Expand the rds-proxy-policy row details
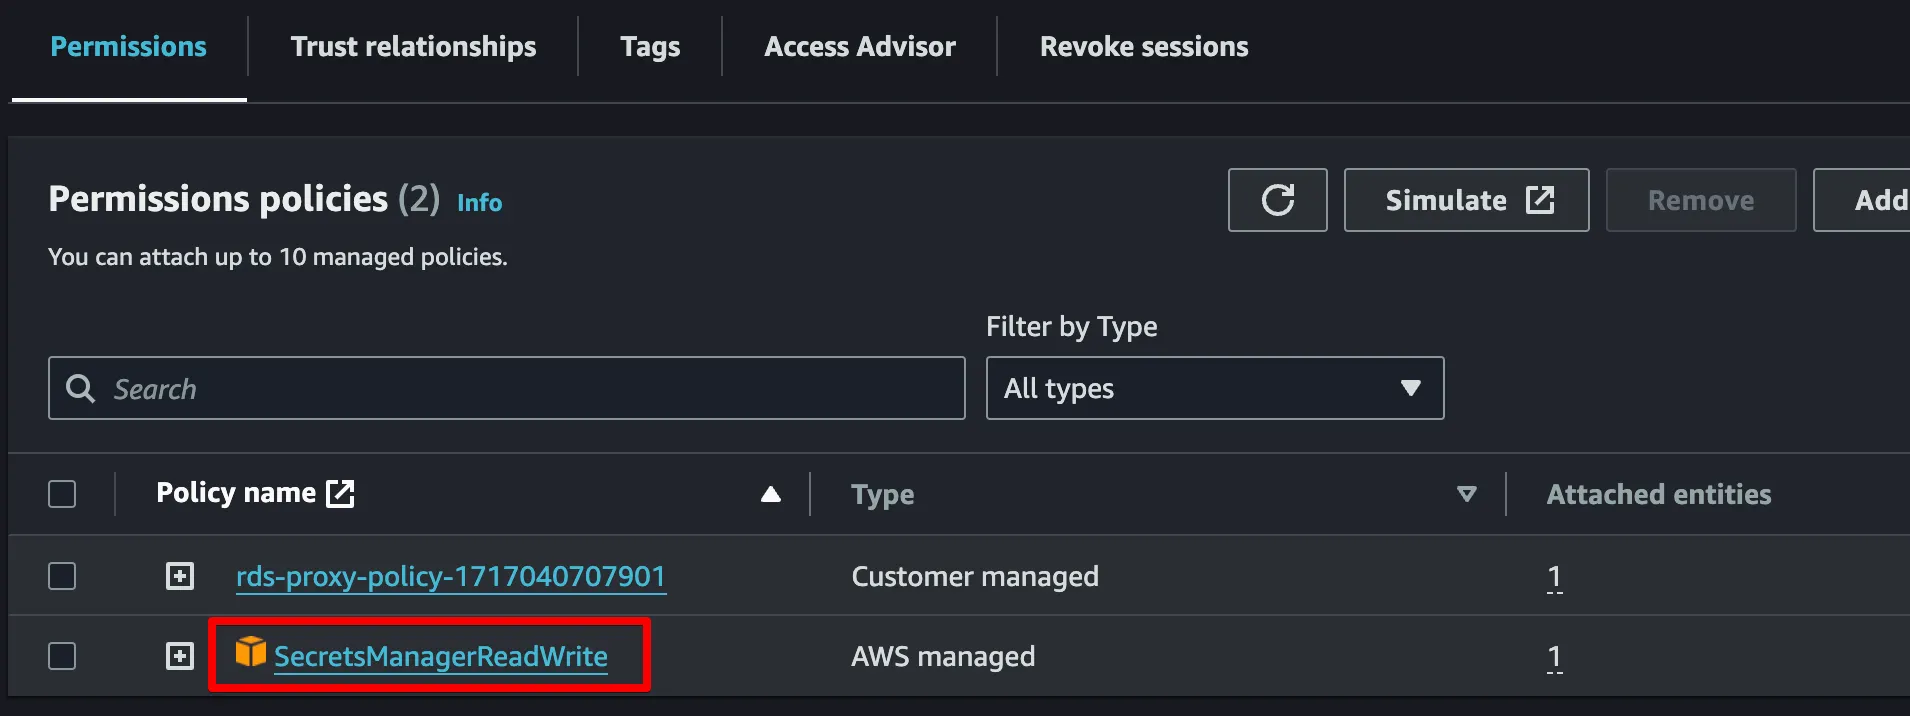This screenshot has width=1910, height=716. click(x=180, y=576)
